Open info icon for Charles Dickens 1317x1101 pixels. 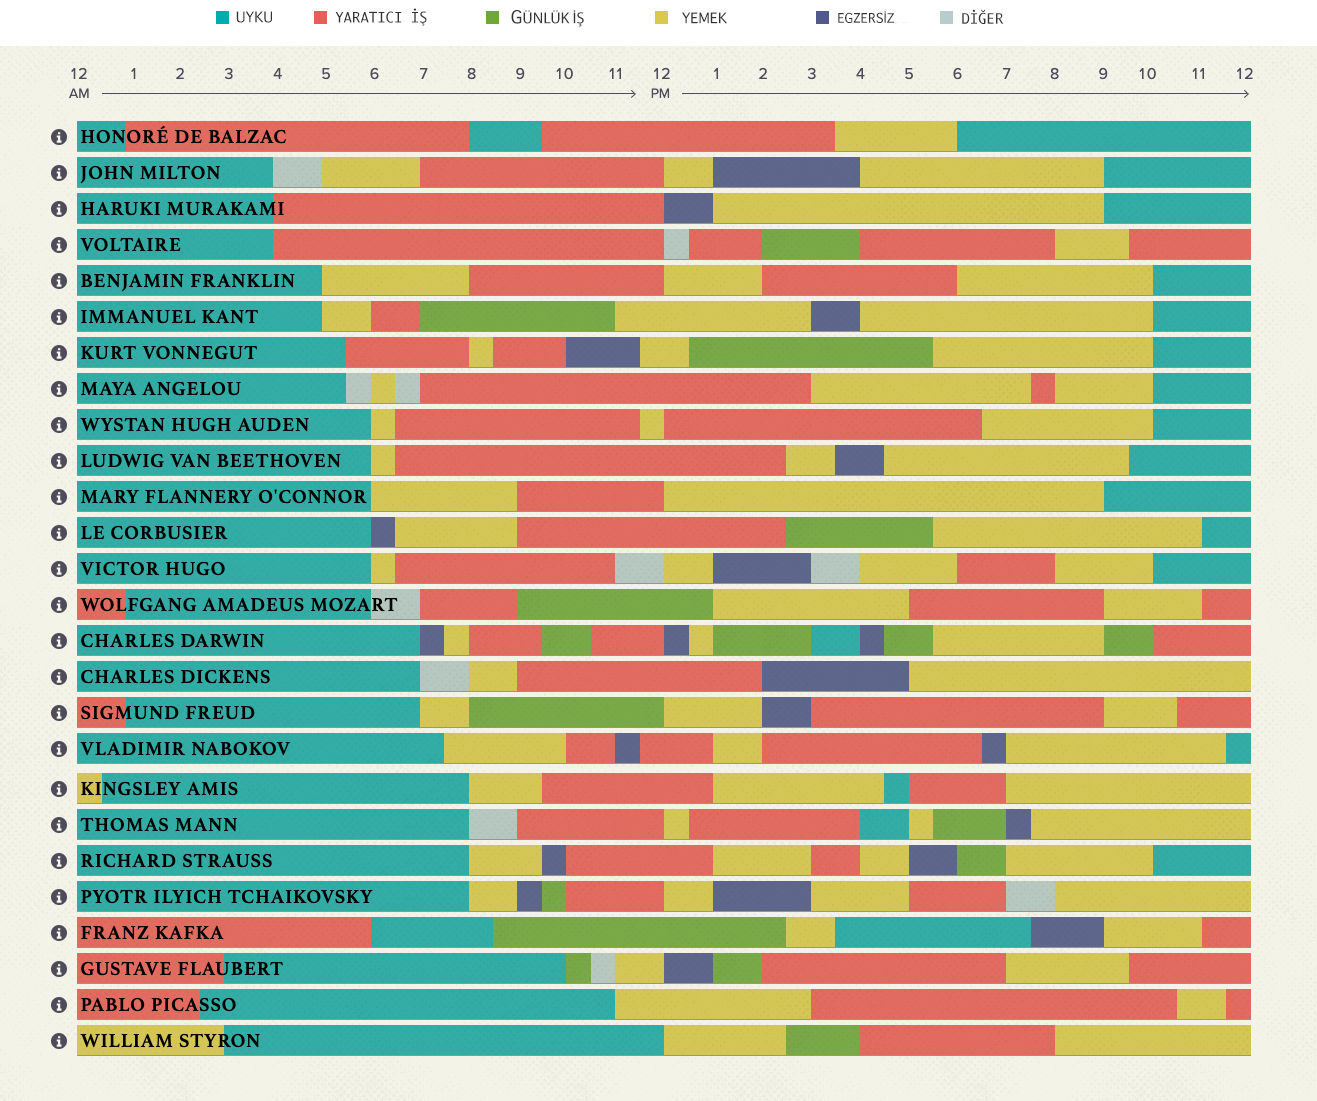59,677
